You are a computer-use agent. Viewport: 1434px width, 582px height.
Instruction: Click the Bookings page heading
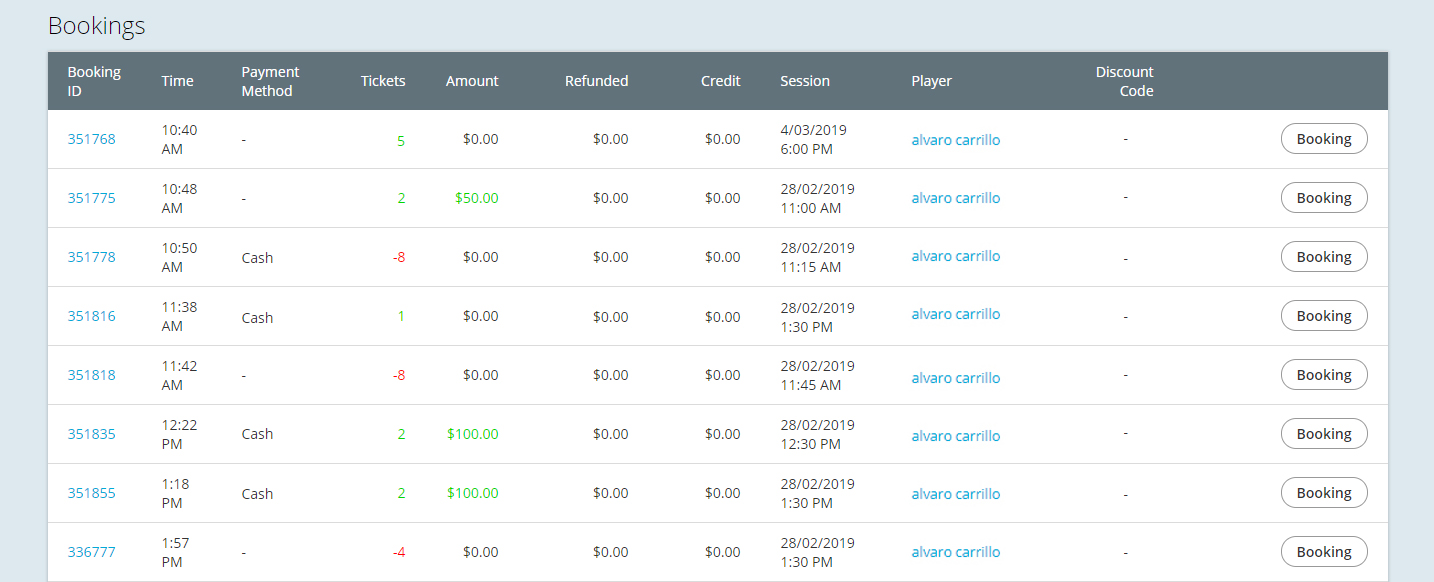click(x=97, y=26)
